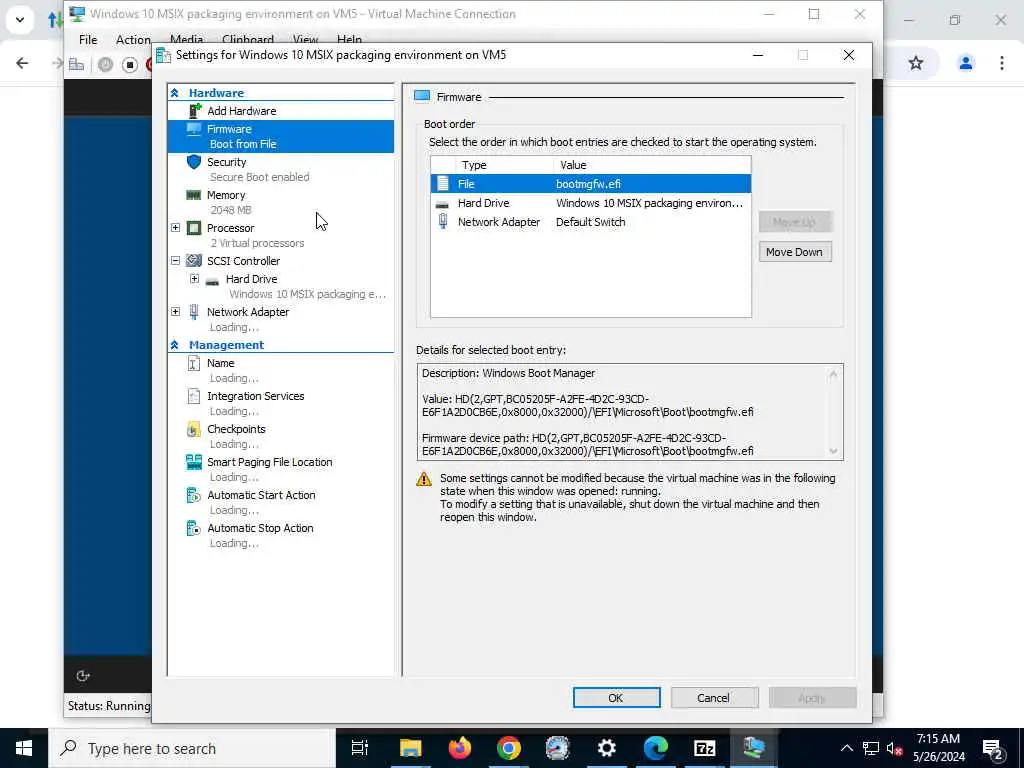This screenshot has width=1024, height=768.
Task: Click the Processor icon
Action: point(194,228)
